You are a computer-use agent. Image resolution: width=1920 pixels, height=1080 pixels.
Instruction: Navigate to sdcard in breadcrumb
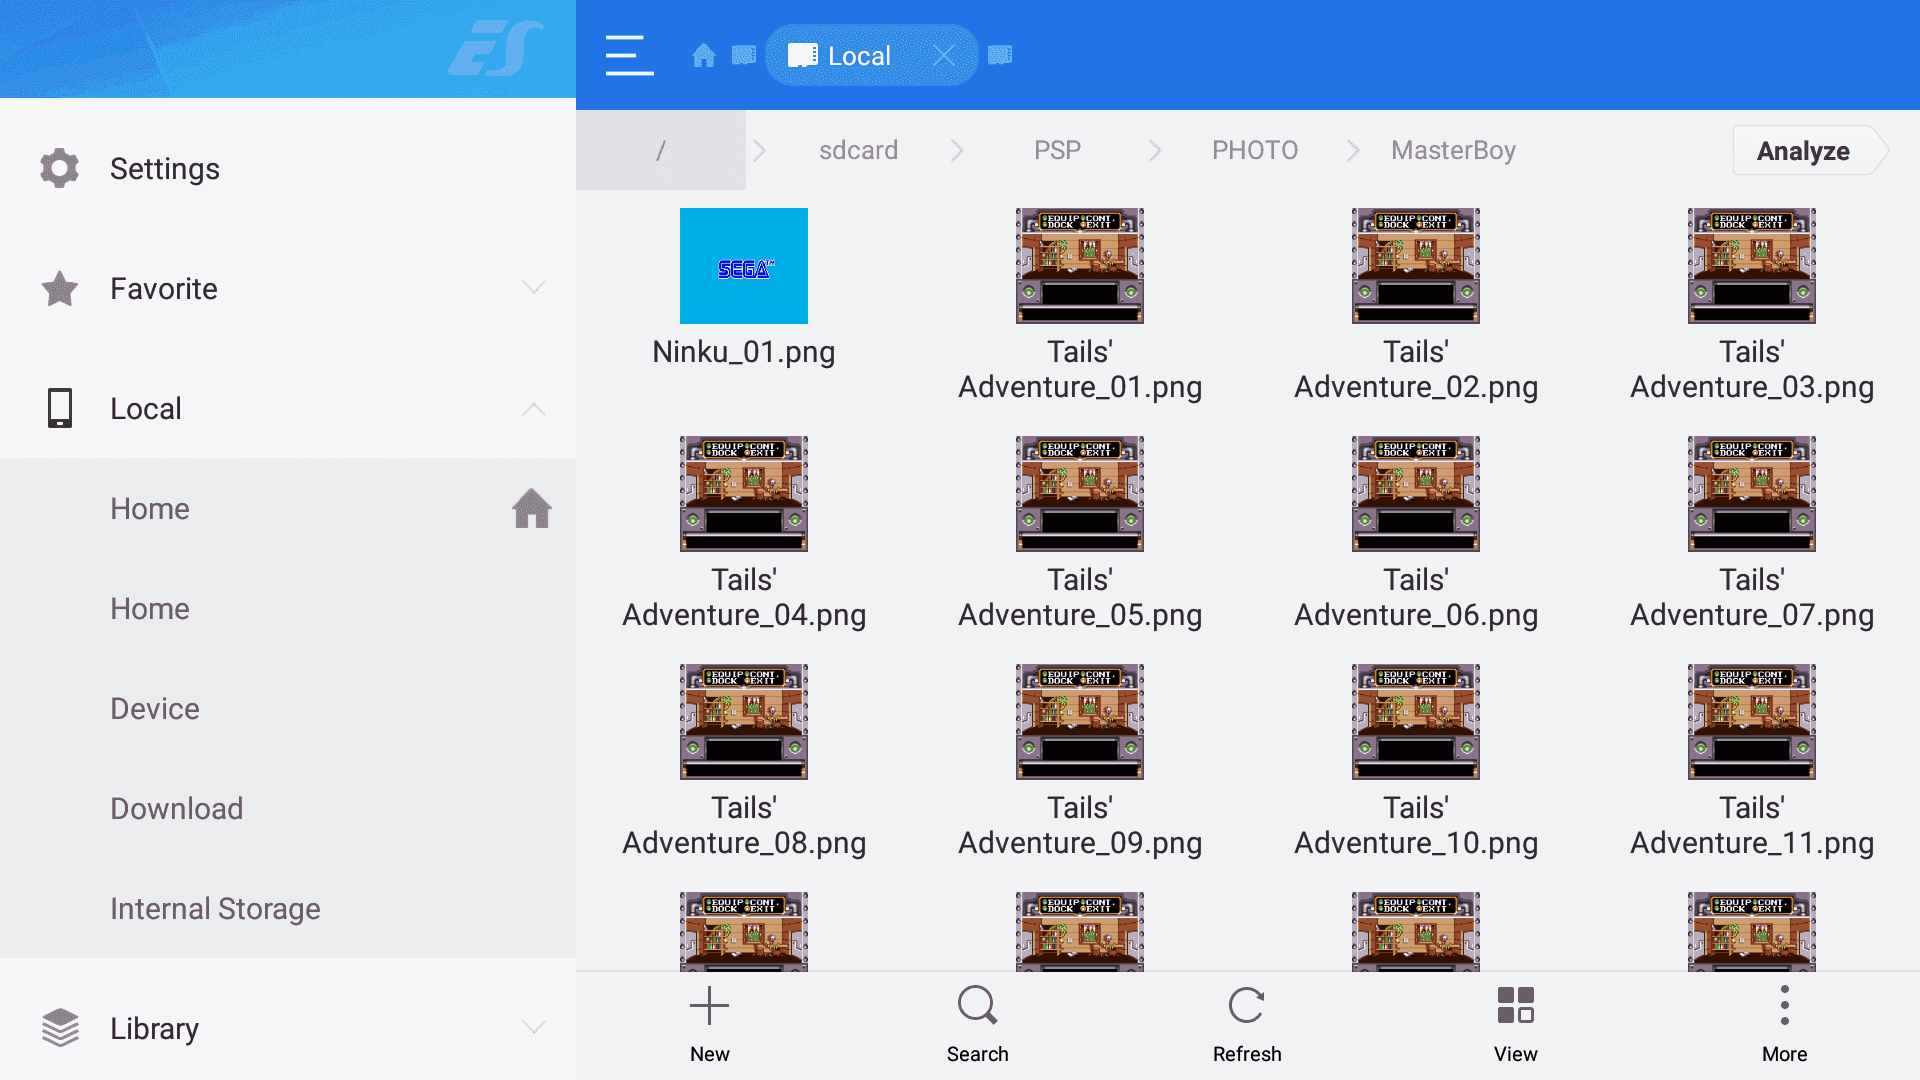(x=858, y=150)
